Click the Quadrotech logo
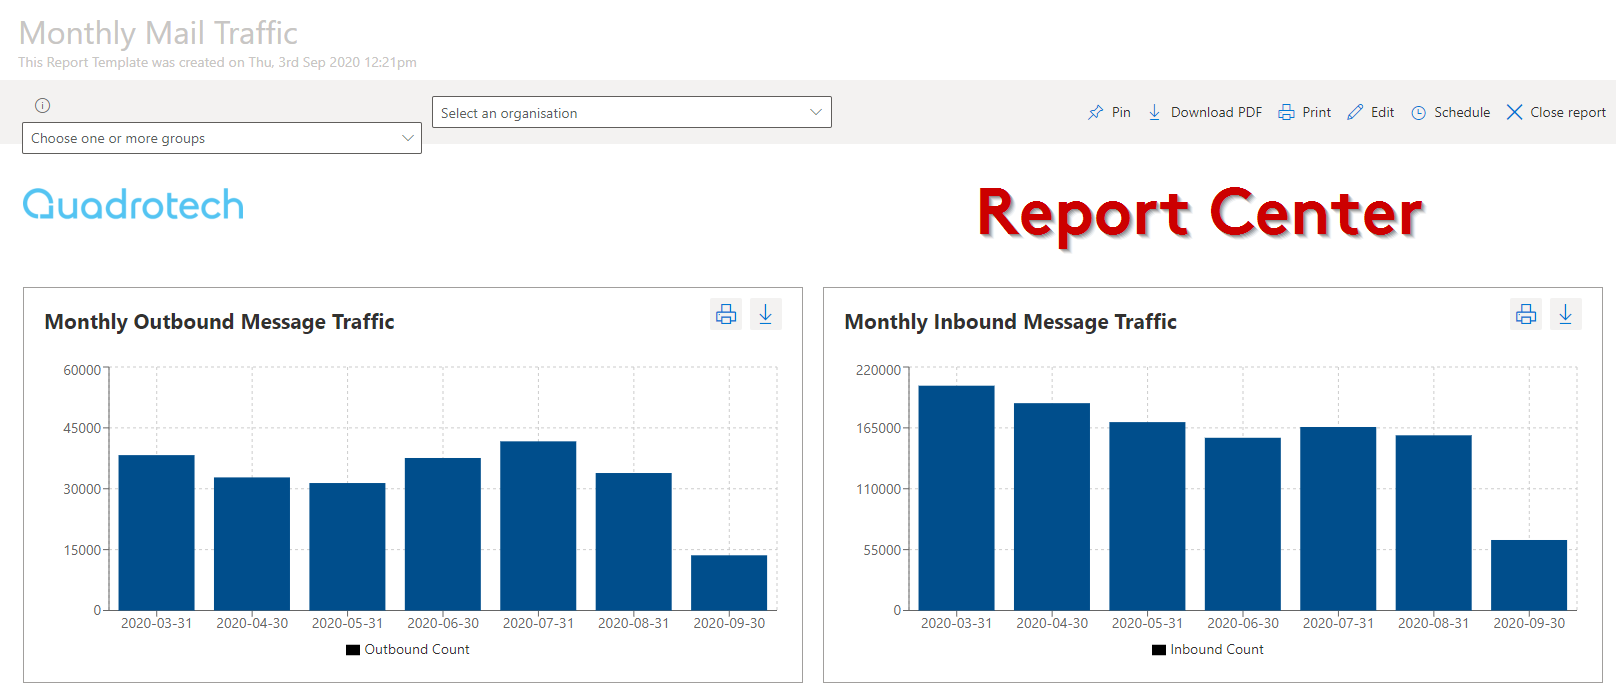The image size is (1616, 691). coord(133,204)
